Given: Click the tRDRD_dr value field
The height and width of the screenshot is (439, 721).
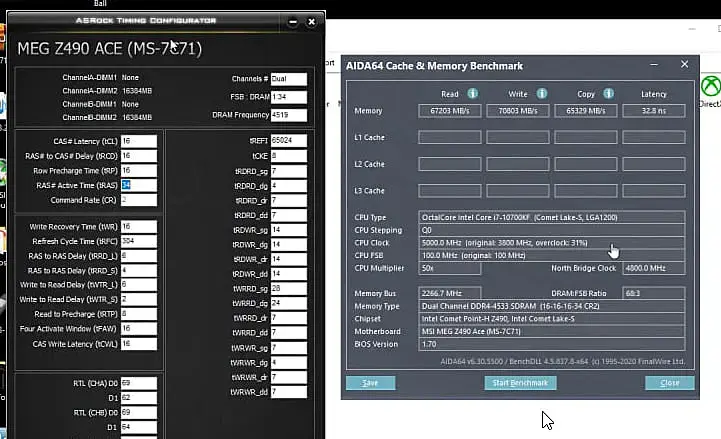Looking at the screenshot, I should click(x=289, y=201).
